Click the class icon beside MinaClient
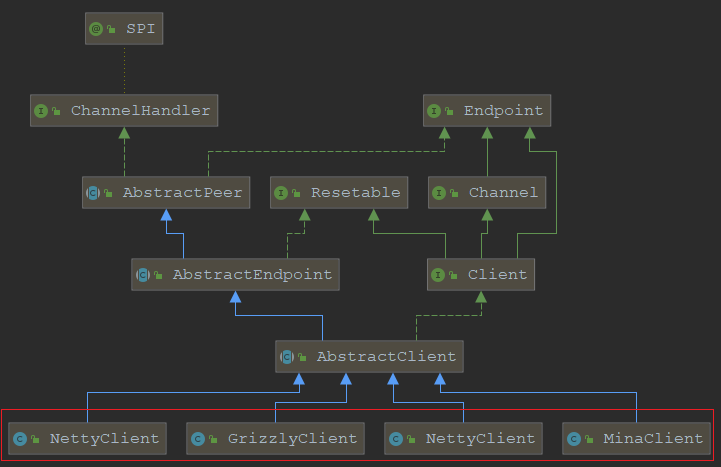Viewport: 721px width, 467px height. click(x=573, y=439)
